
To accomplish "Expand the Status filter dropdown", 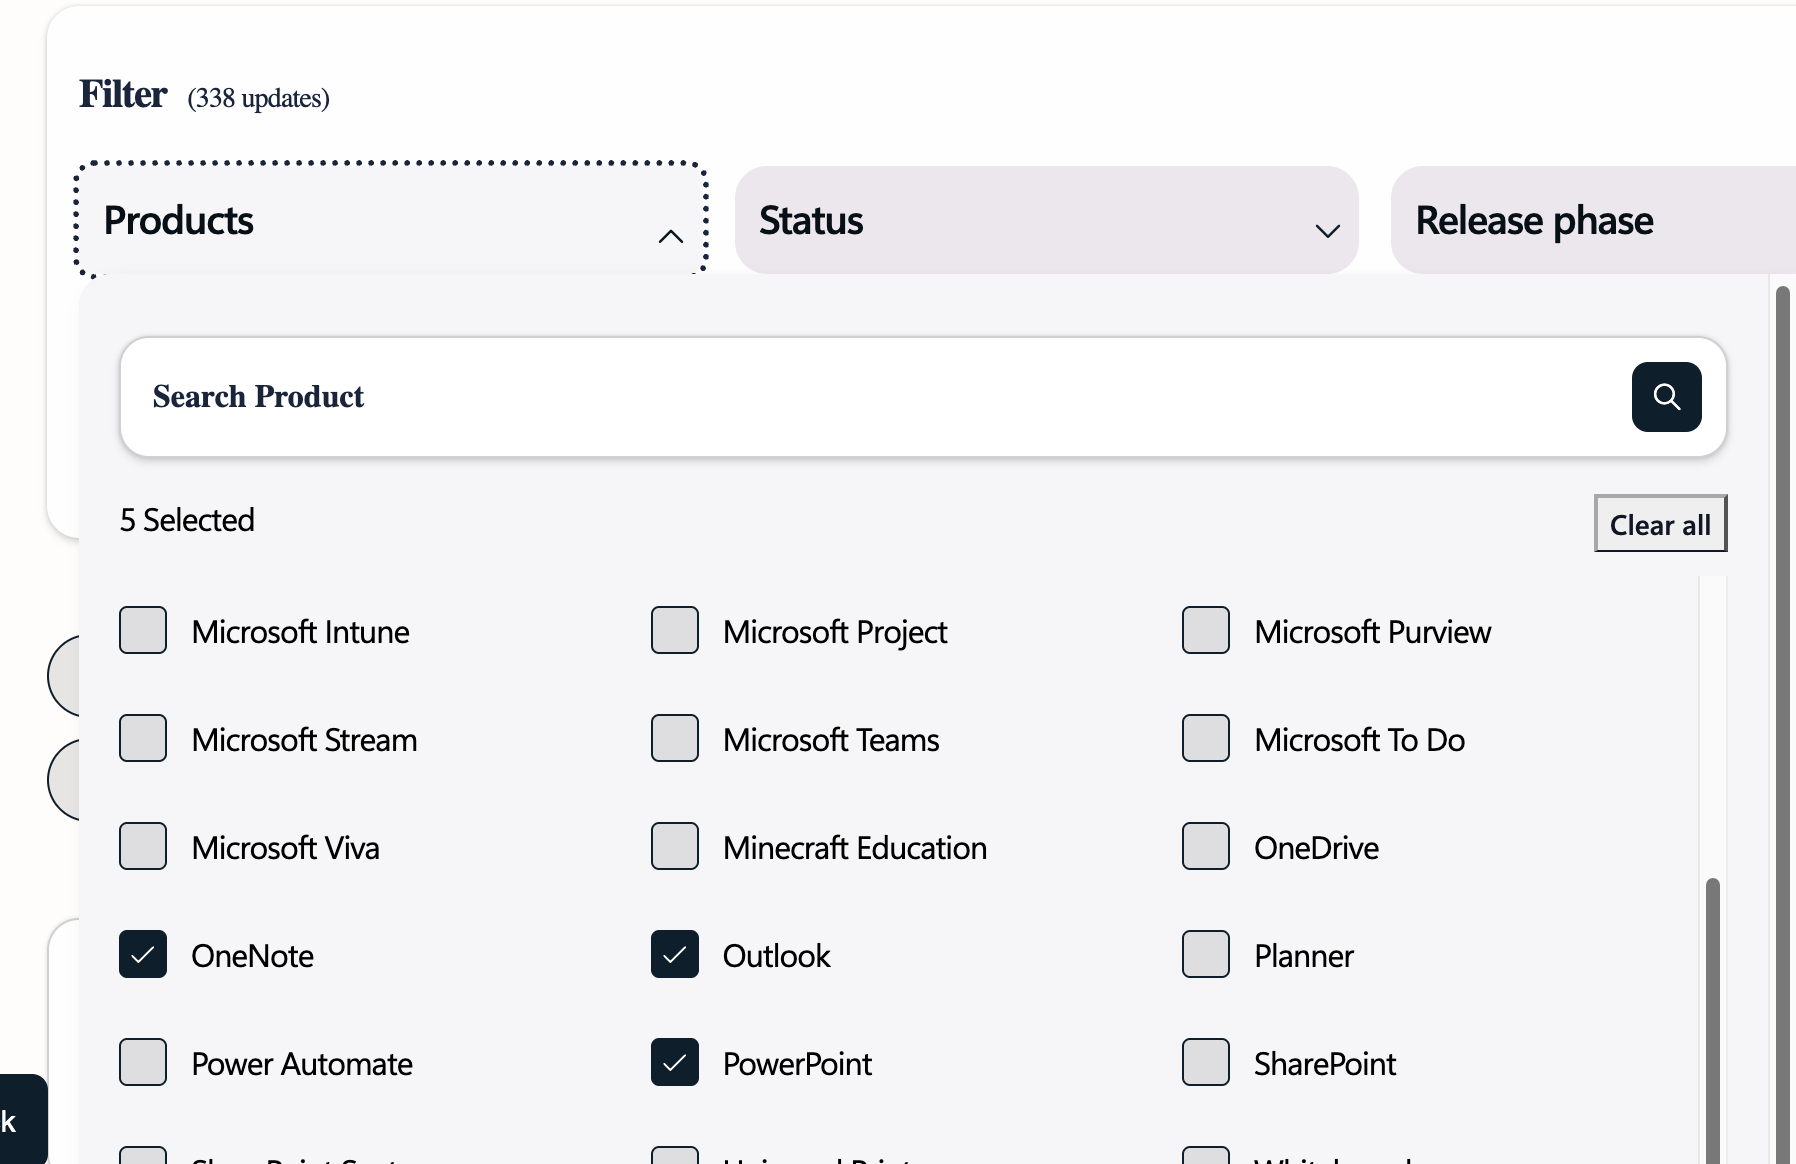I will tap(1046, 220).
